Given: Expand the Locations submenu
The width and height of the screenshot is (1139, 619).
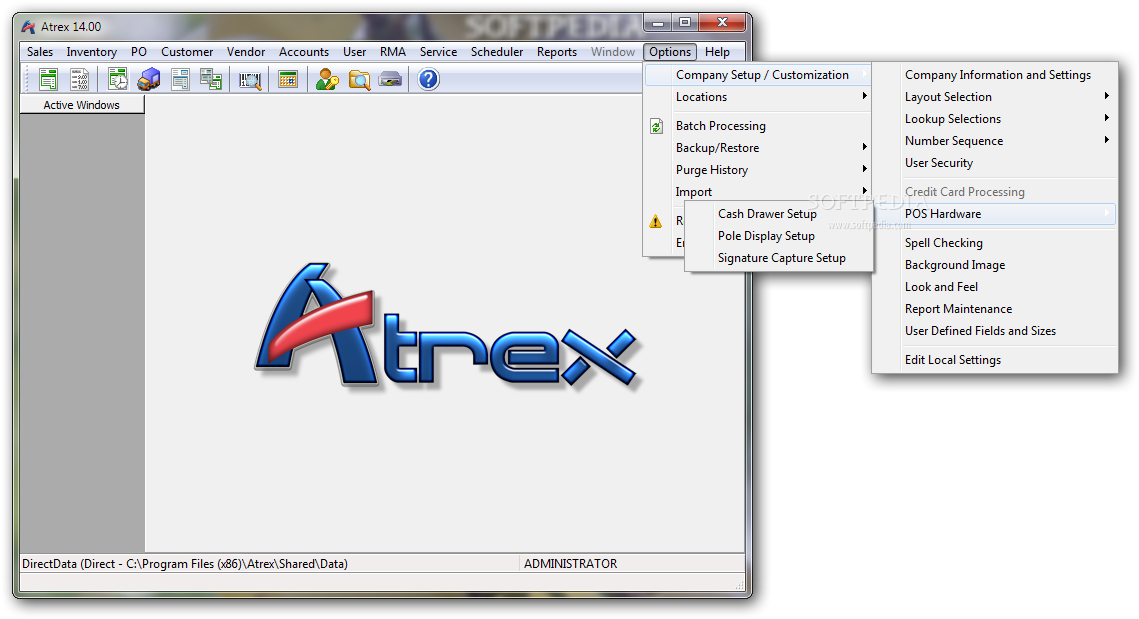Looking at the screenshot, I should point(758,97).
